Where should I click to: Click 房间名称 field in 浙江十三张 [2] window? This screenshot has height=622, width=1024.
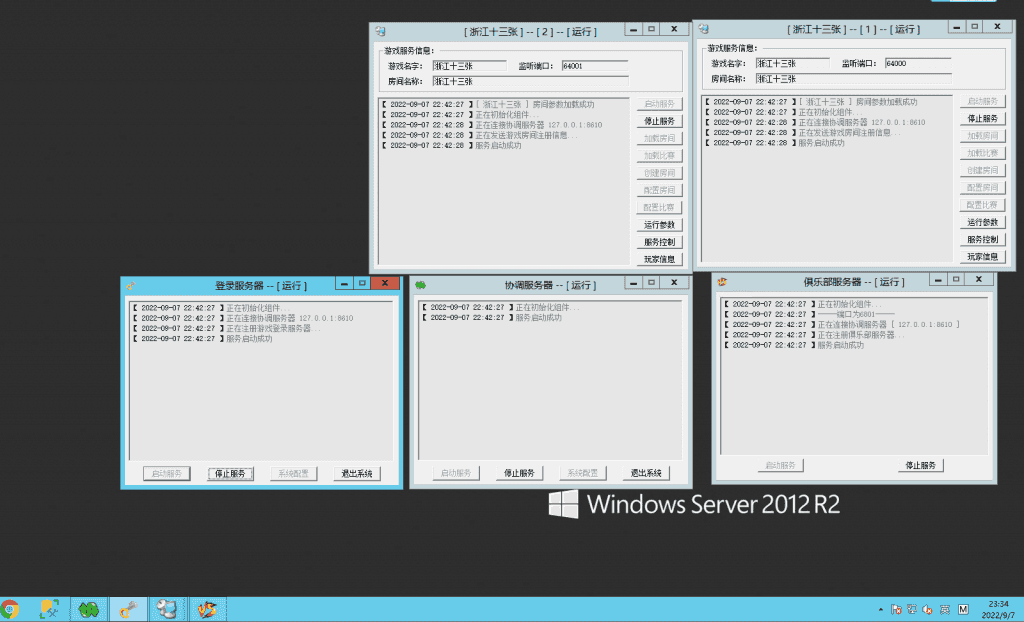pyautogui.click(x=530, y=82)
